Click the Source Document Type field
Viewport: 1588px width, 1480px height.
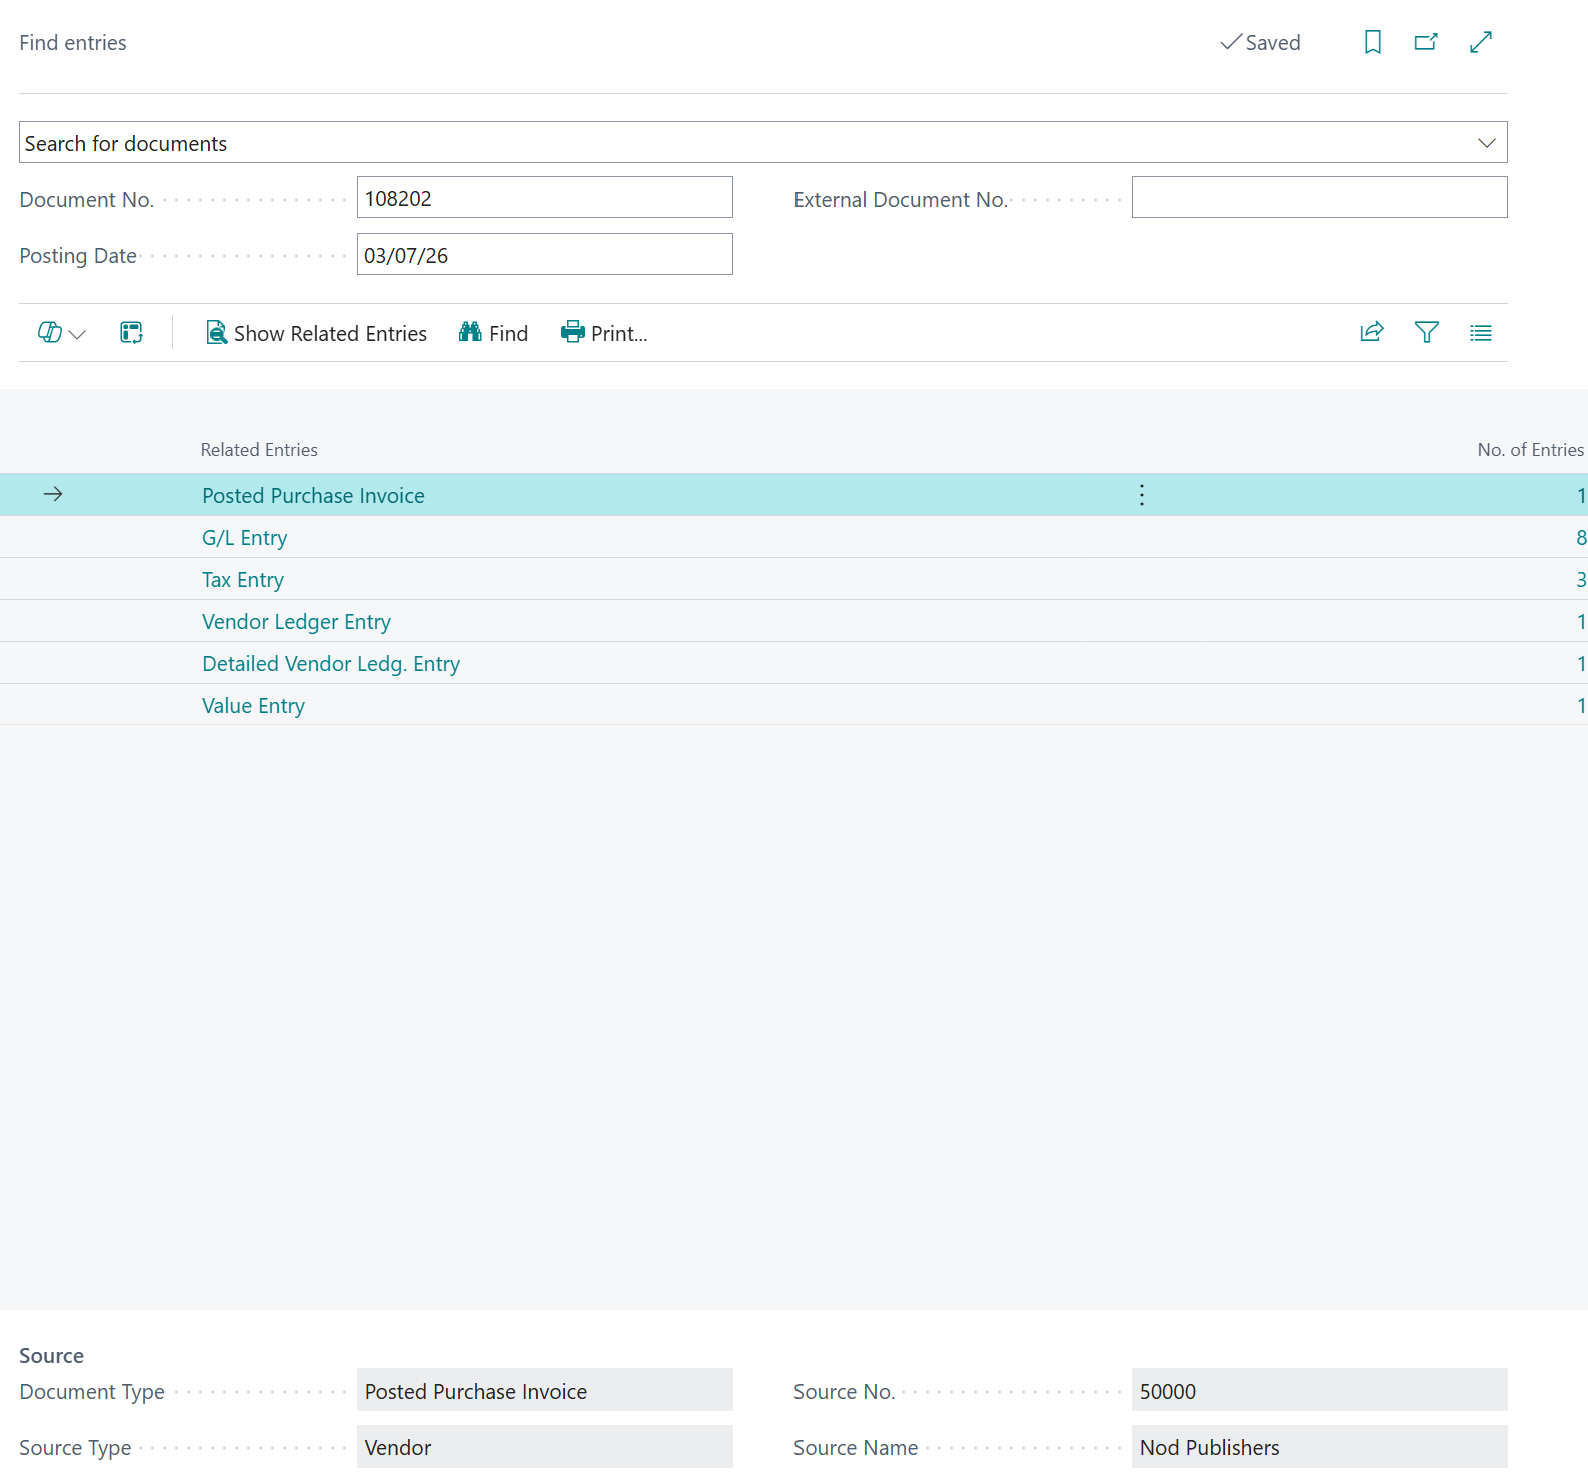click(545, 1391)
